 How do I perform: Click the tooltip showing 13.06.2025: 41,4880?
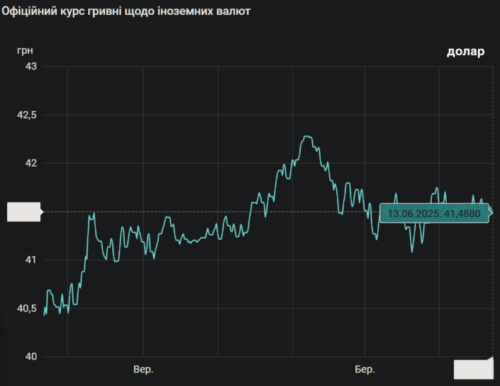(x=434, y=213)
